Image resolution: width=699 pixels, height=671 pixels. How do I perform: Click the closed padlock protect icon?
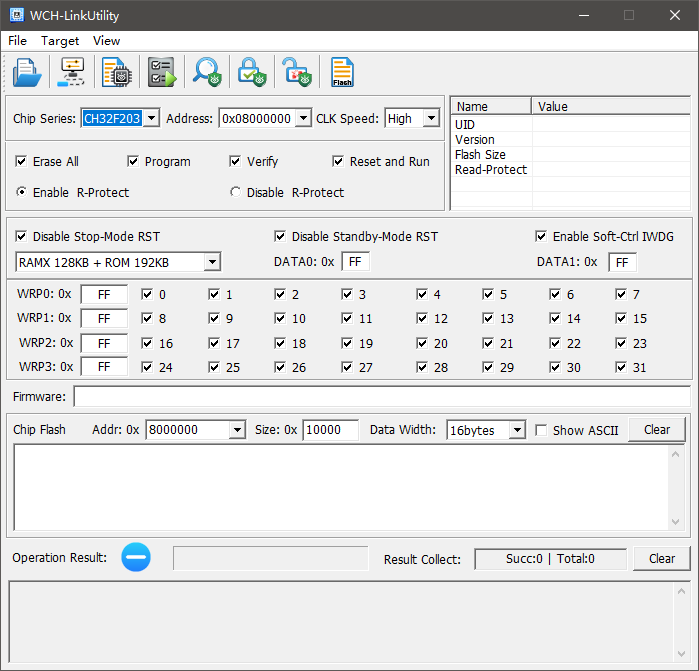click(252, 72)
